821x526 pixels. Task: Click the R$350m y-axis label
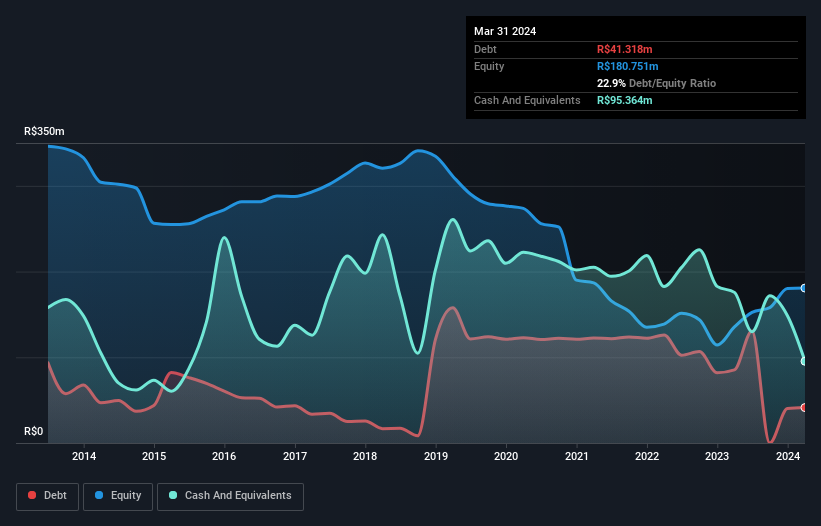(44, 131)
